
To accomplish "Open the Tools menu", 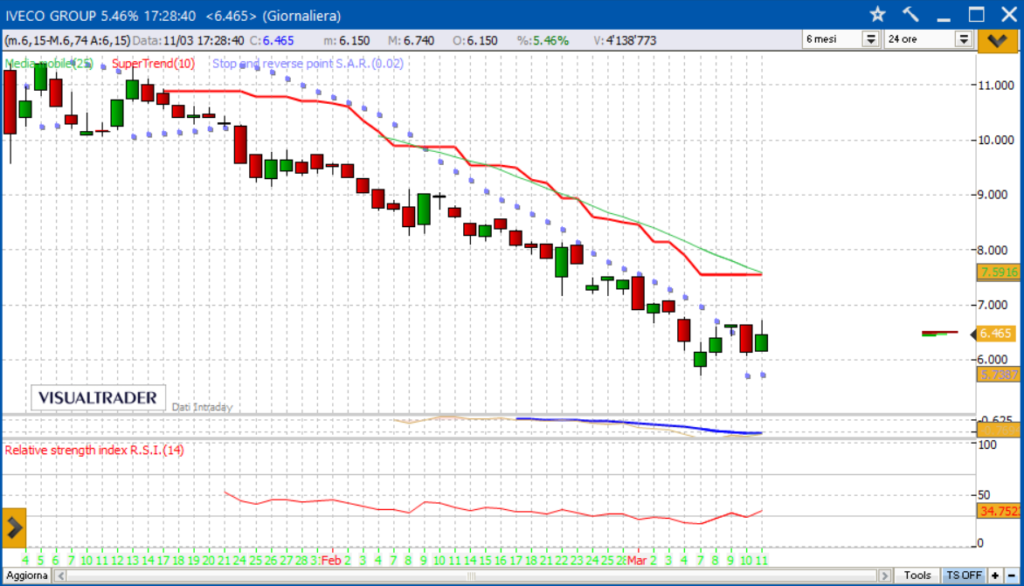I will point(917,576).
